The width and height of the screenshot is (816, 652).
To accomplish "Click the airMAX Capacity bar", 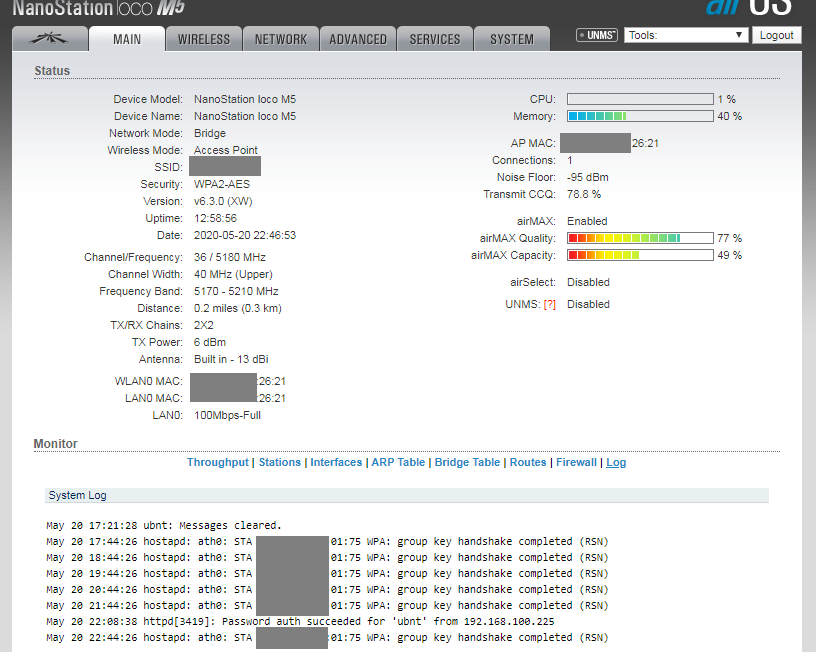I will [x=640, y=255].
